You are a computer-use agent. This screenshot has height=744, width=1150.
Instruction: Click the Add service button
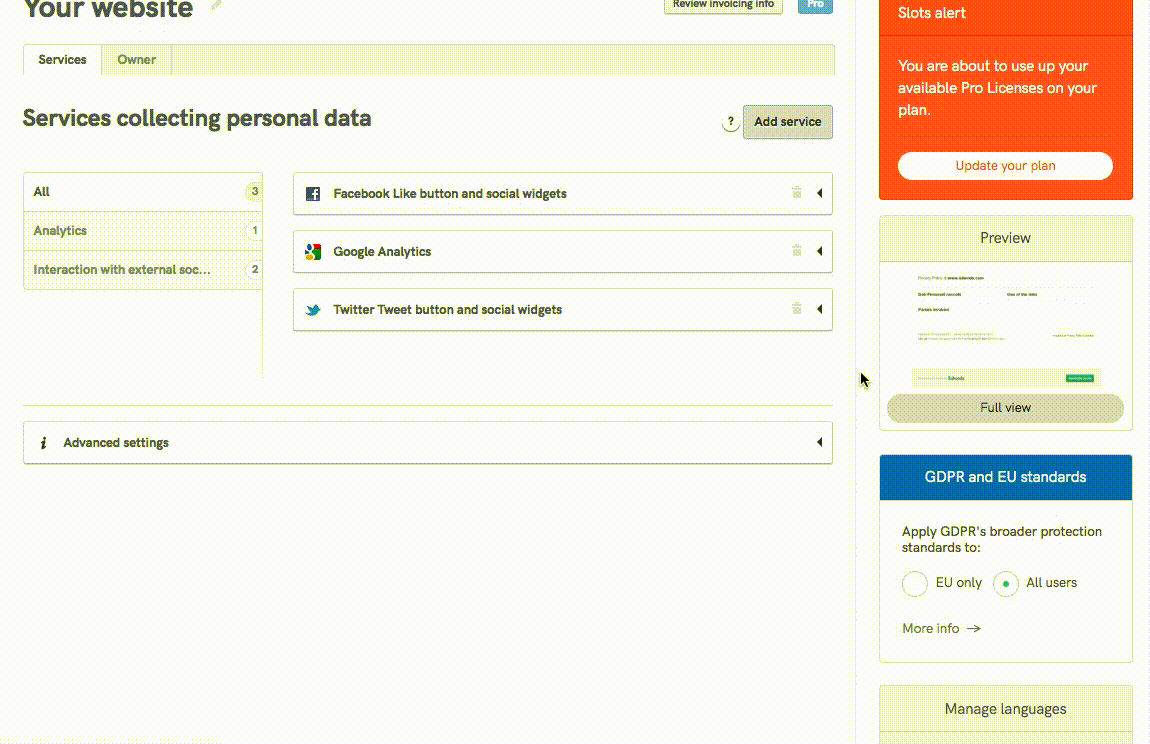click(787, 121)
